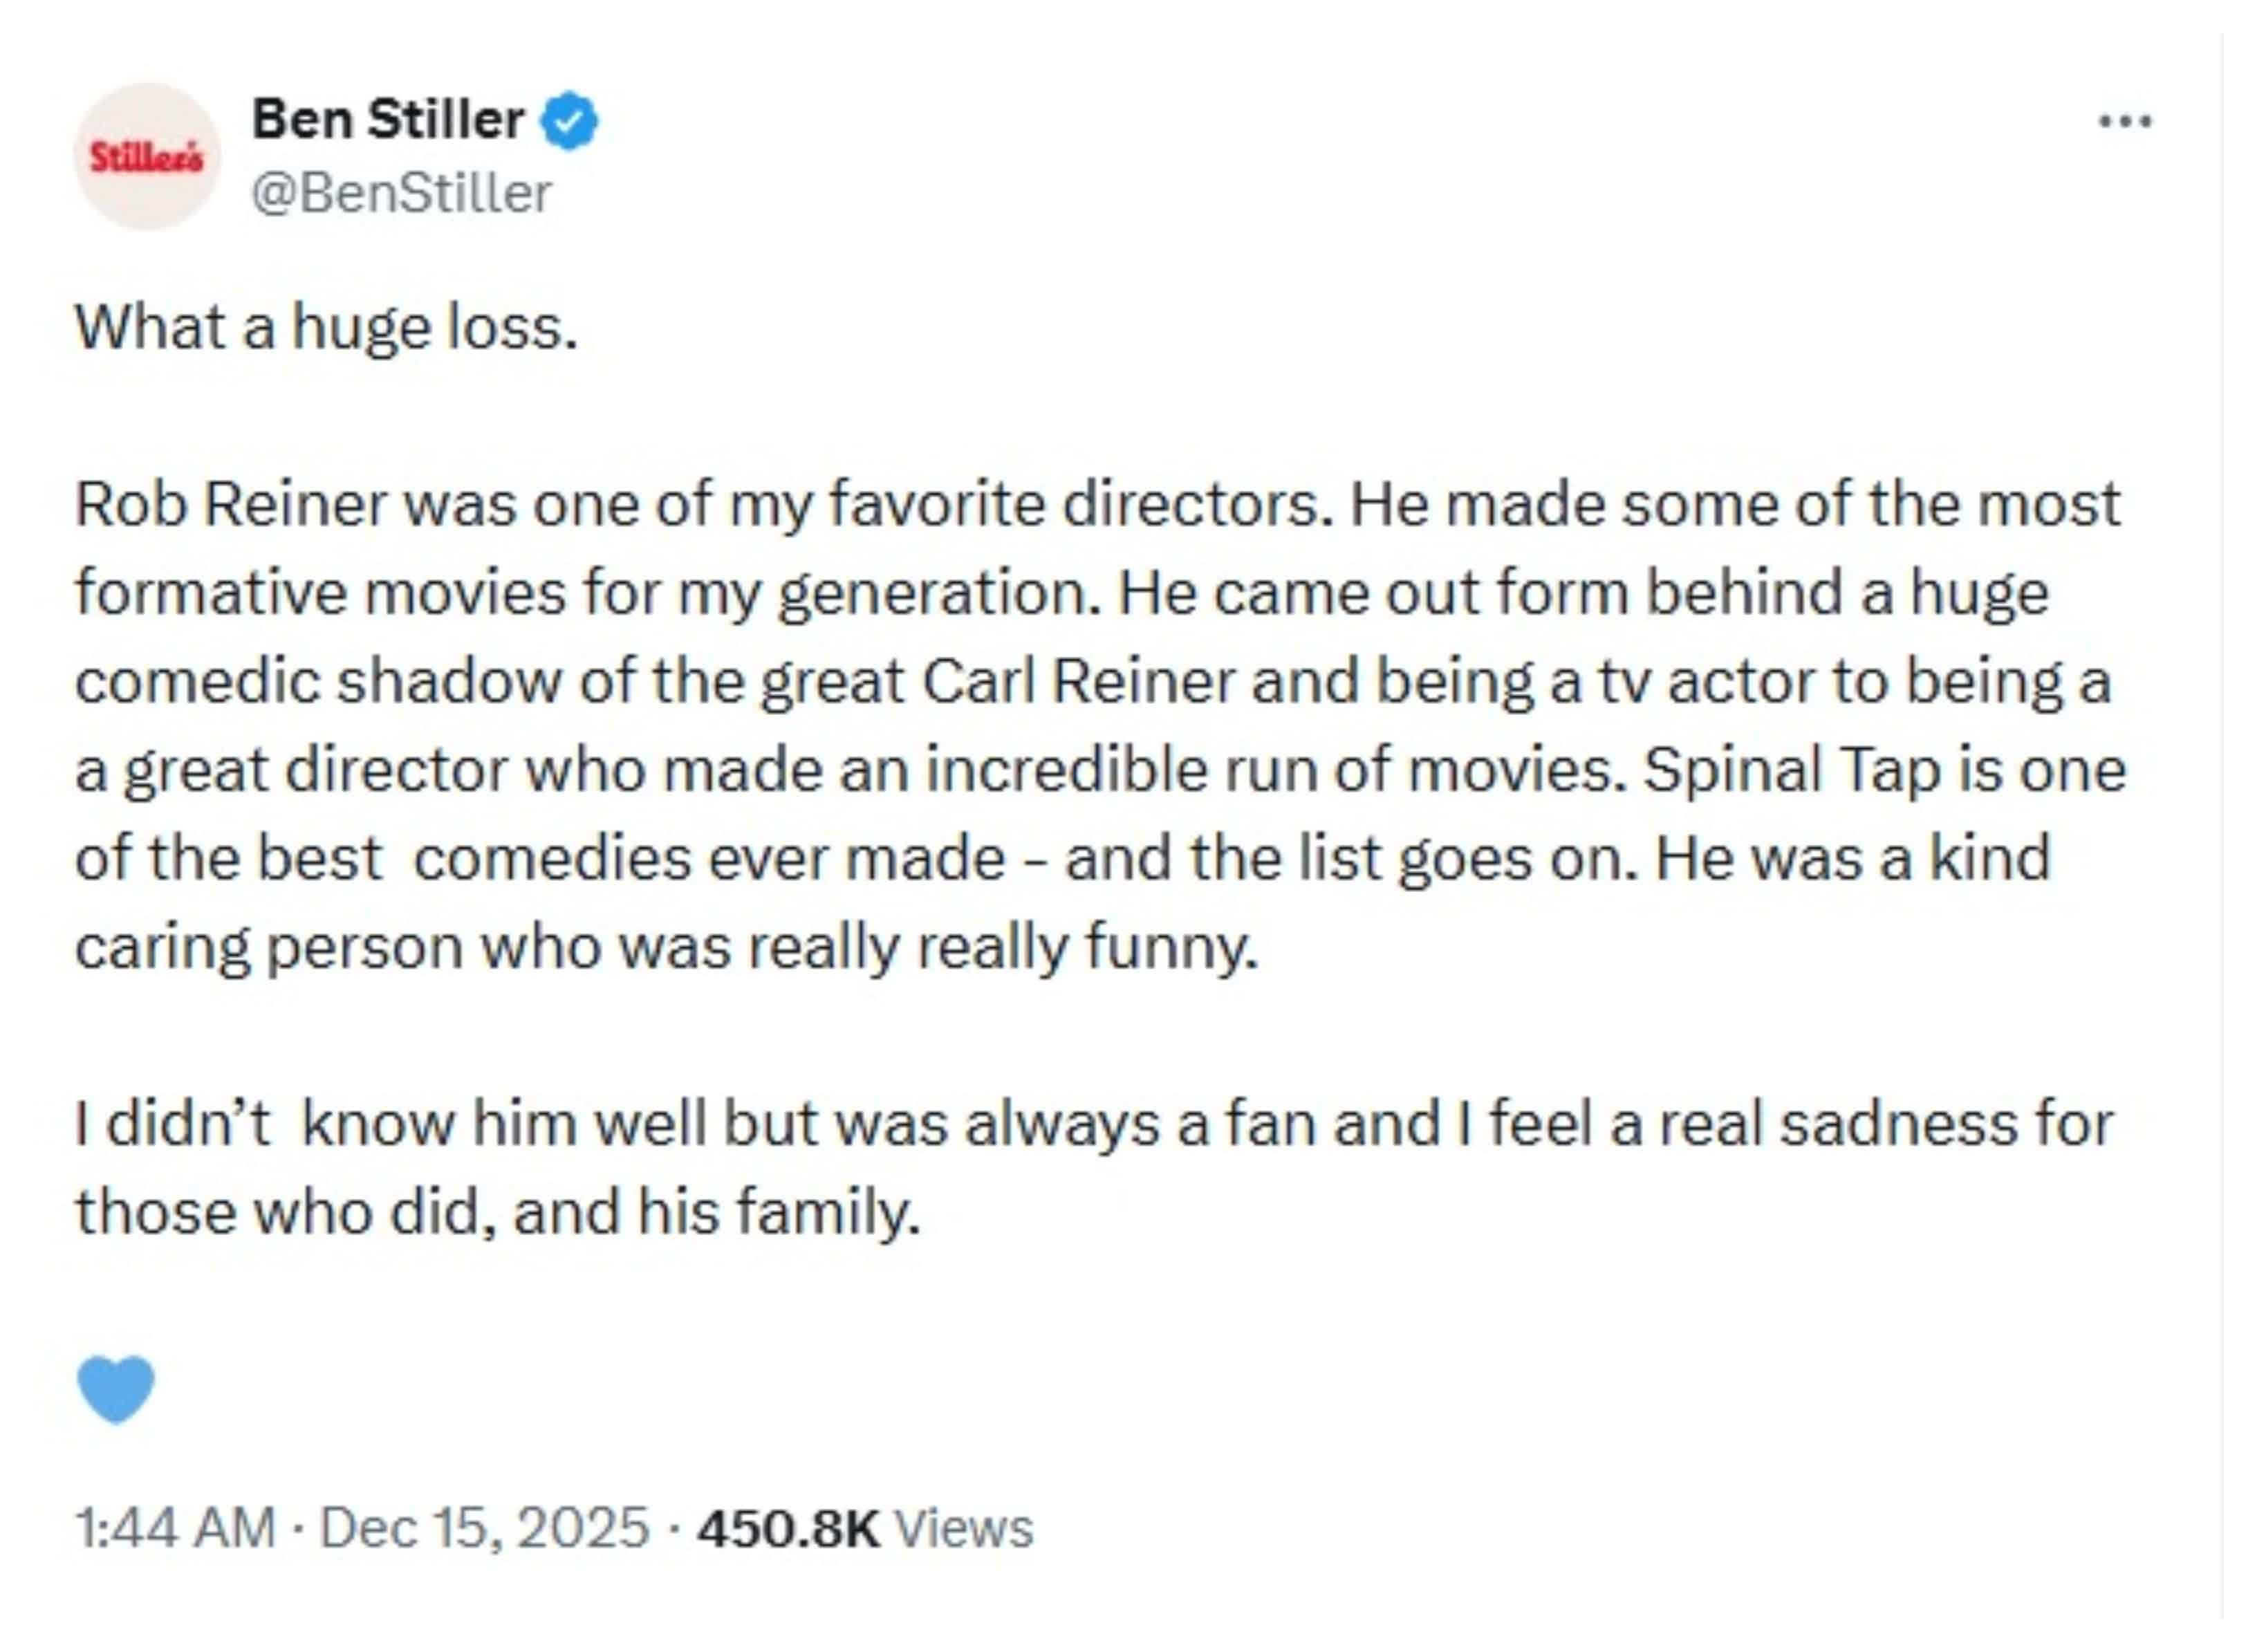Viewport: 2257px width, 1652px height.
Task: Click the 1:44 AM timestamp
Action: [x=175, y=1528]
